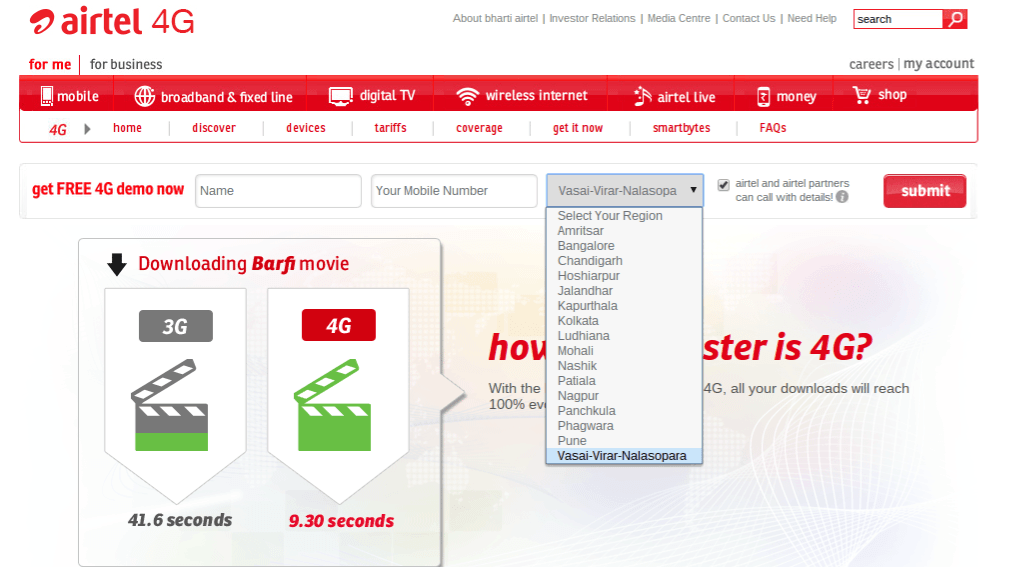1015x567 pixels.
Task: Click the arrow next to 4G breadcrumb
Action: 87,129
